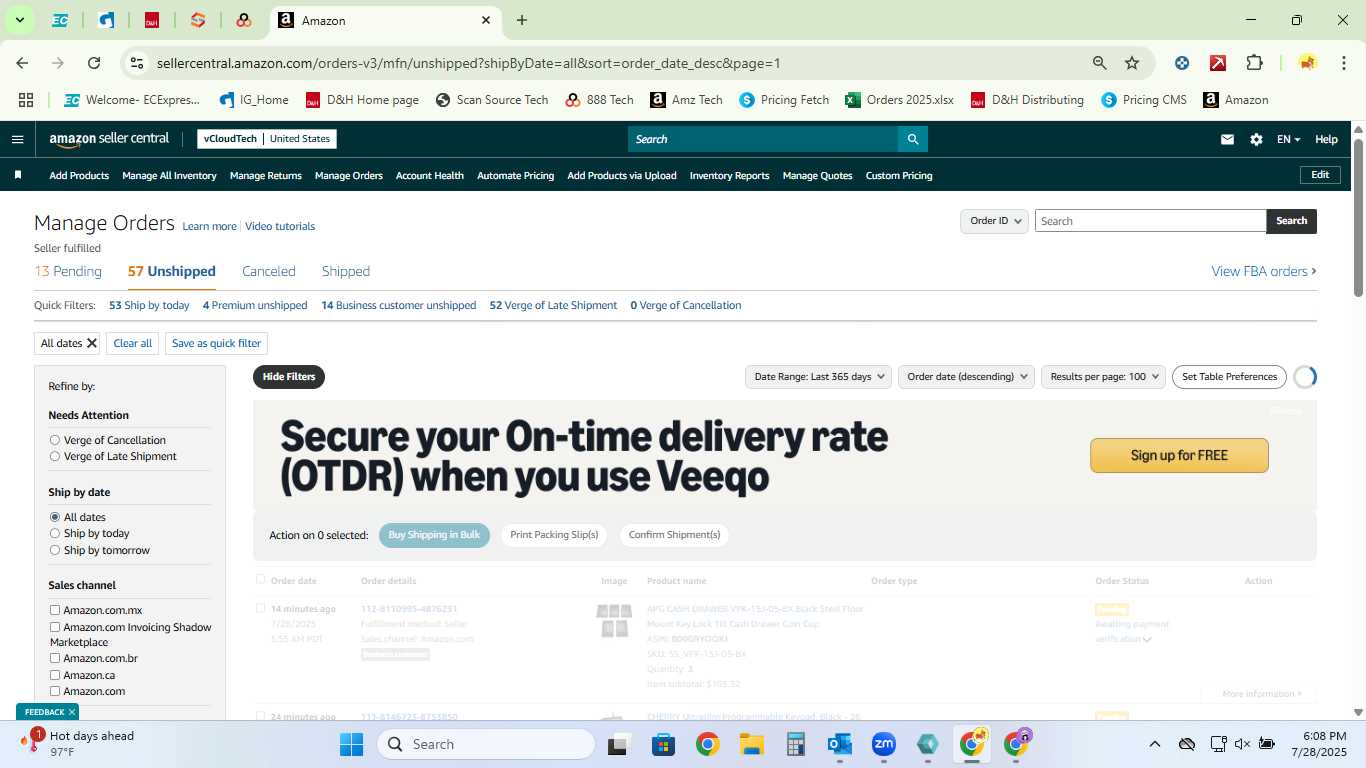Open Account Health menu item
Image resolution: width=1366 pixels, height=768 pixels.
pyautogui.click(x=430, y=175)
